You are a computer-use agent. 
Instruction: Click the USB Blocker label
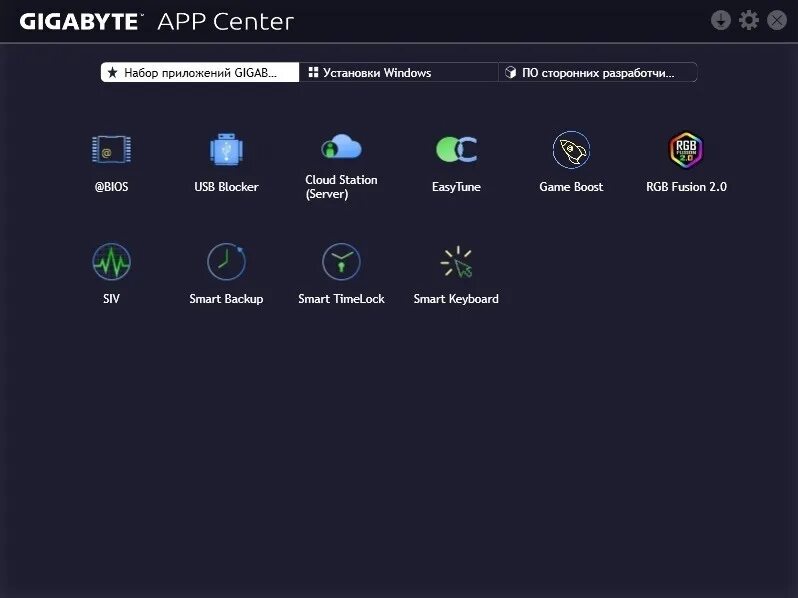click(x=226, y=187)
